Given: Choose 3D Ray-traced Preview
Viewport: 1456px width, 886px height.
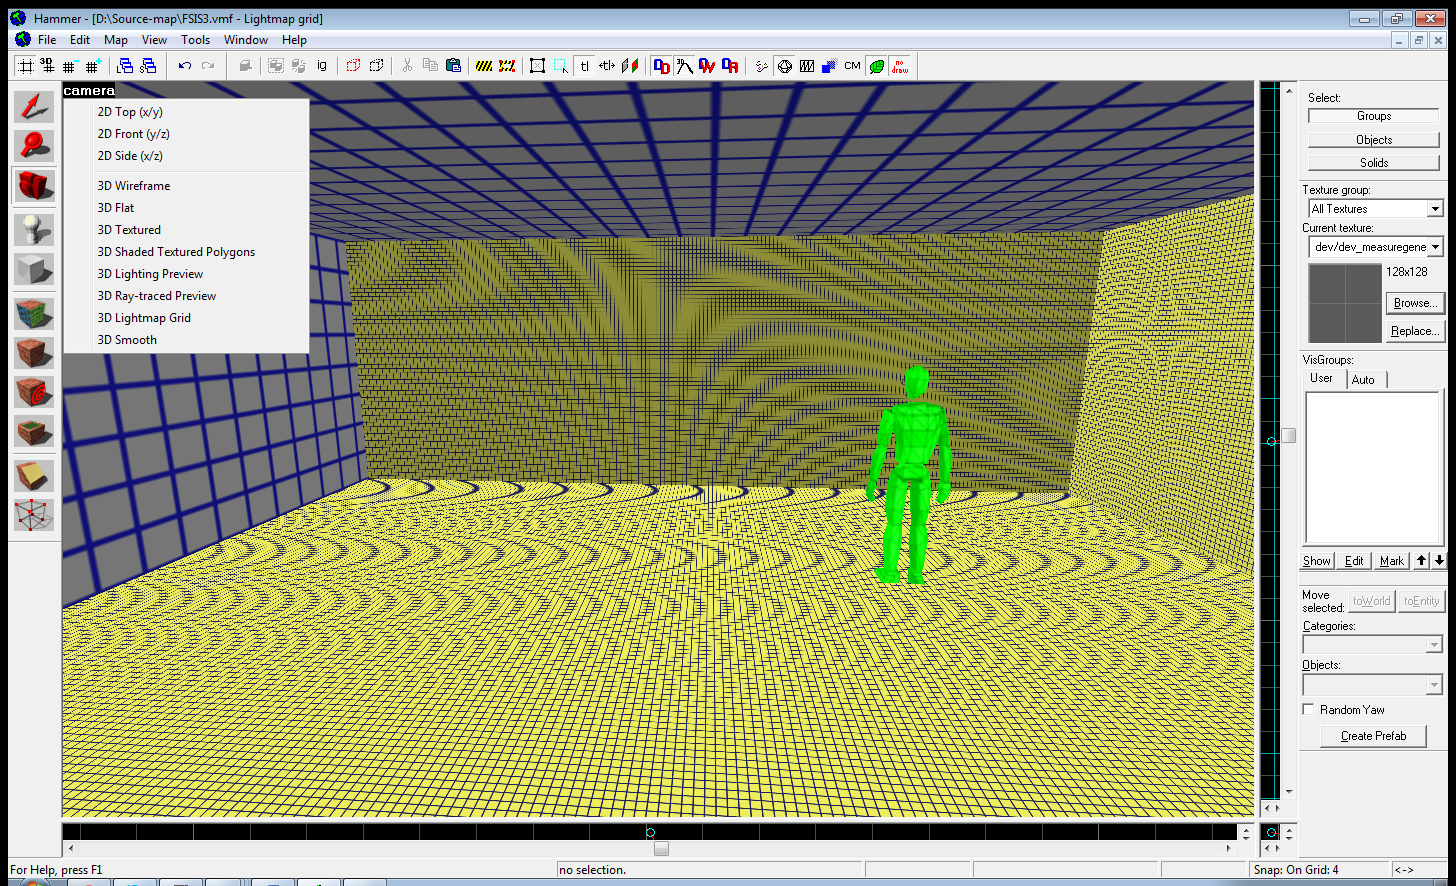Looking at the screenshot, I should (x=157, y=296).
